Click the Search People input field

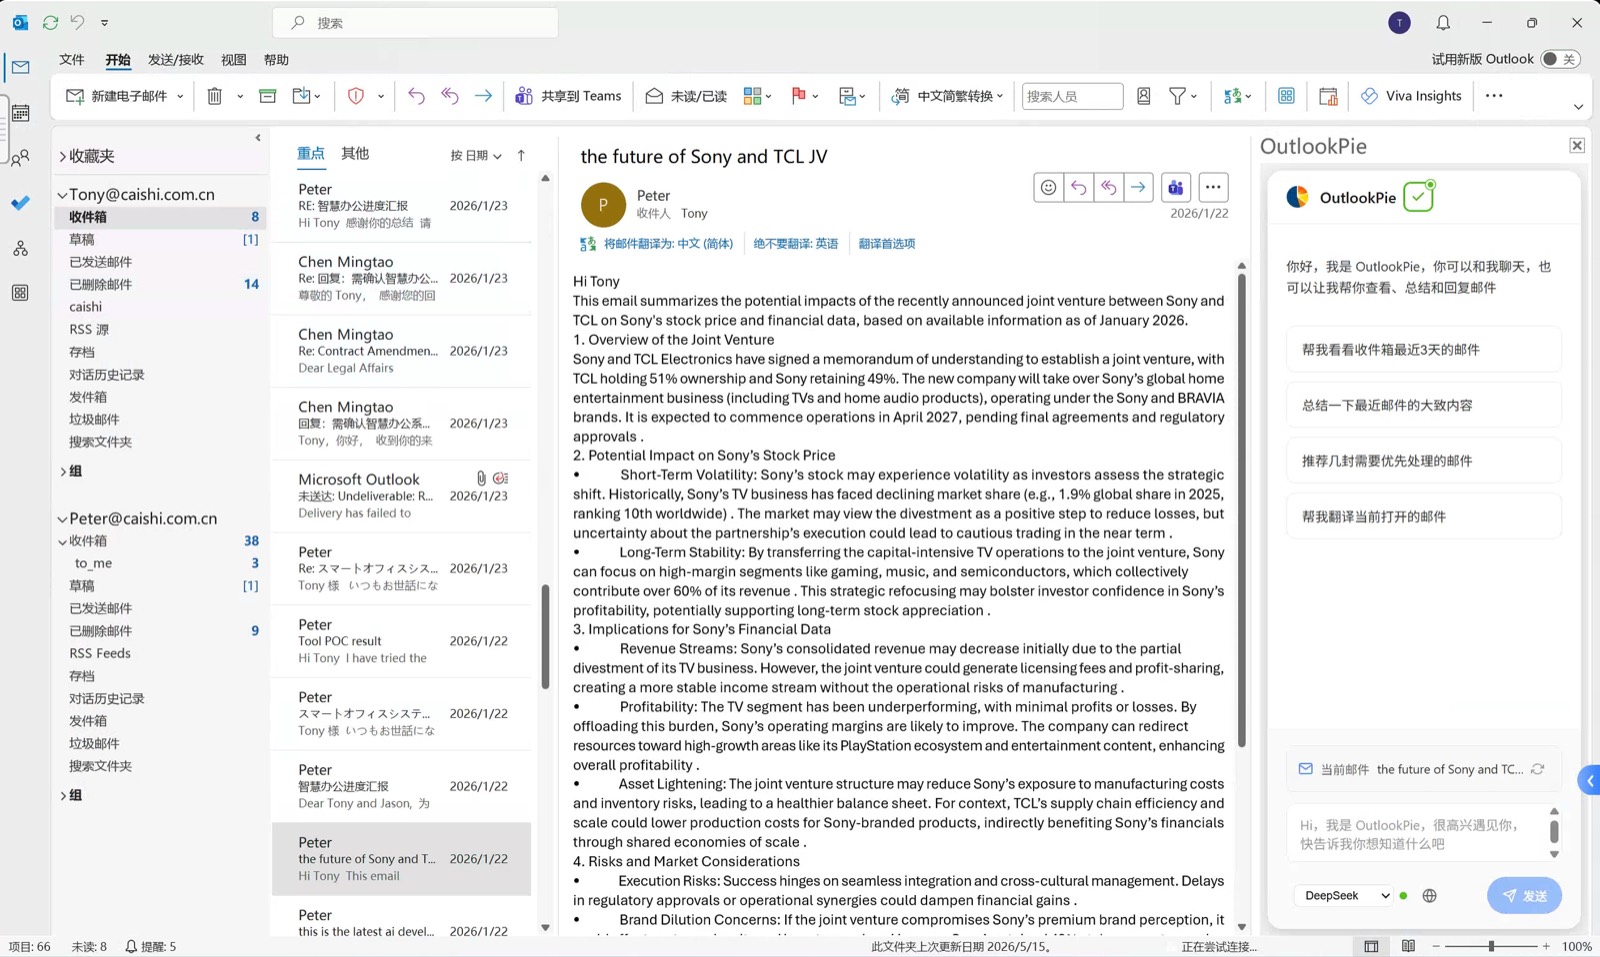pyautogui.click(x=1072, y=96)
